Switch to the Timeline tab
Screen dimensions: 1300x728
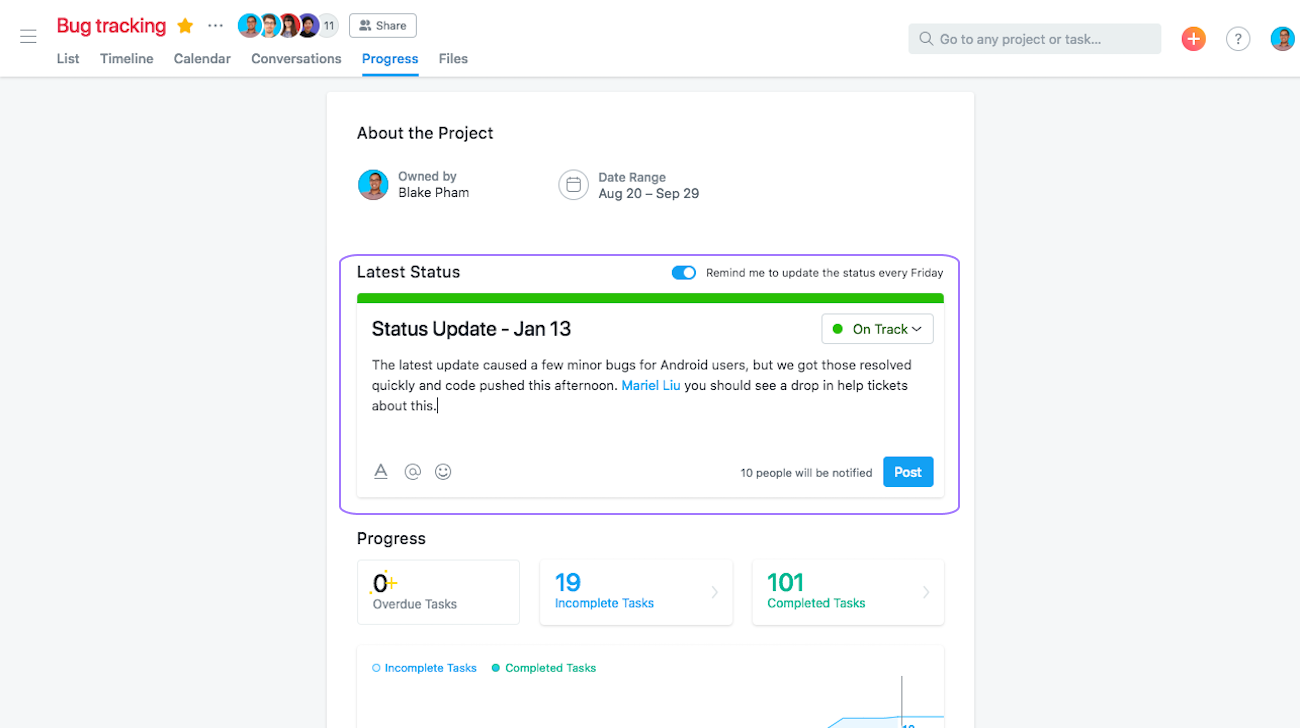127,59
